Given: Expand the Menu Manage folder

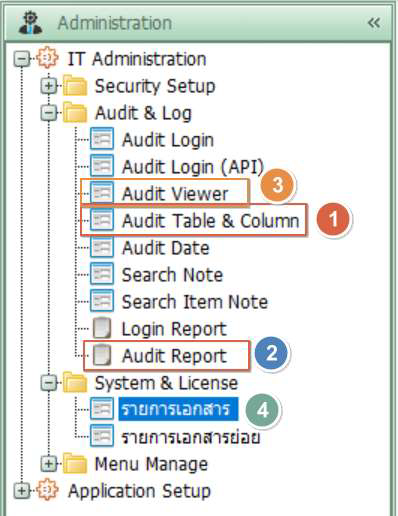Looking at the screenshot, I should 49,464.
